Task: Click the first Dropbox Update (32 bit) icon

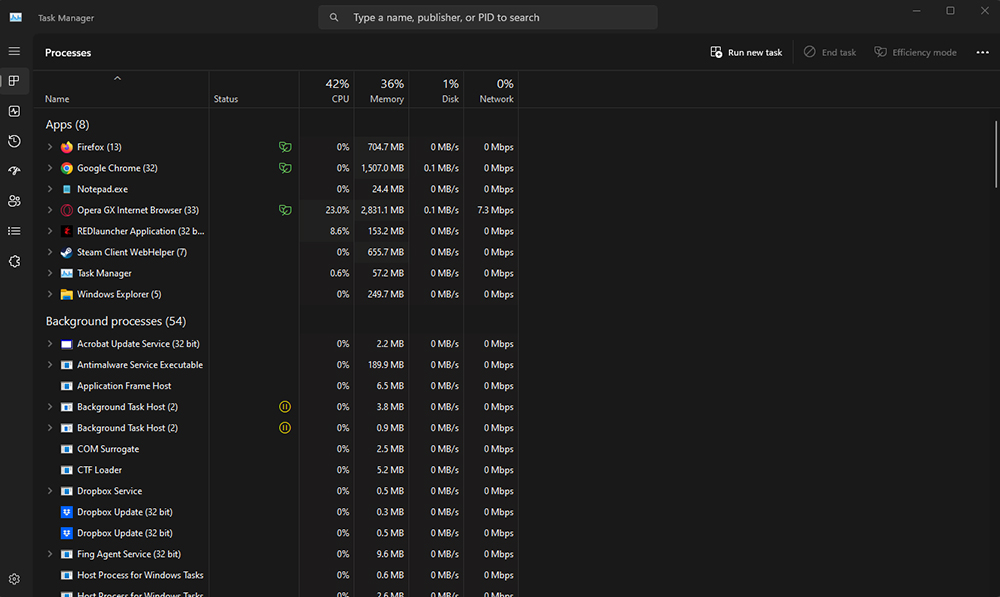Action: tap(66, 512)
